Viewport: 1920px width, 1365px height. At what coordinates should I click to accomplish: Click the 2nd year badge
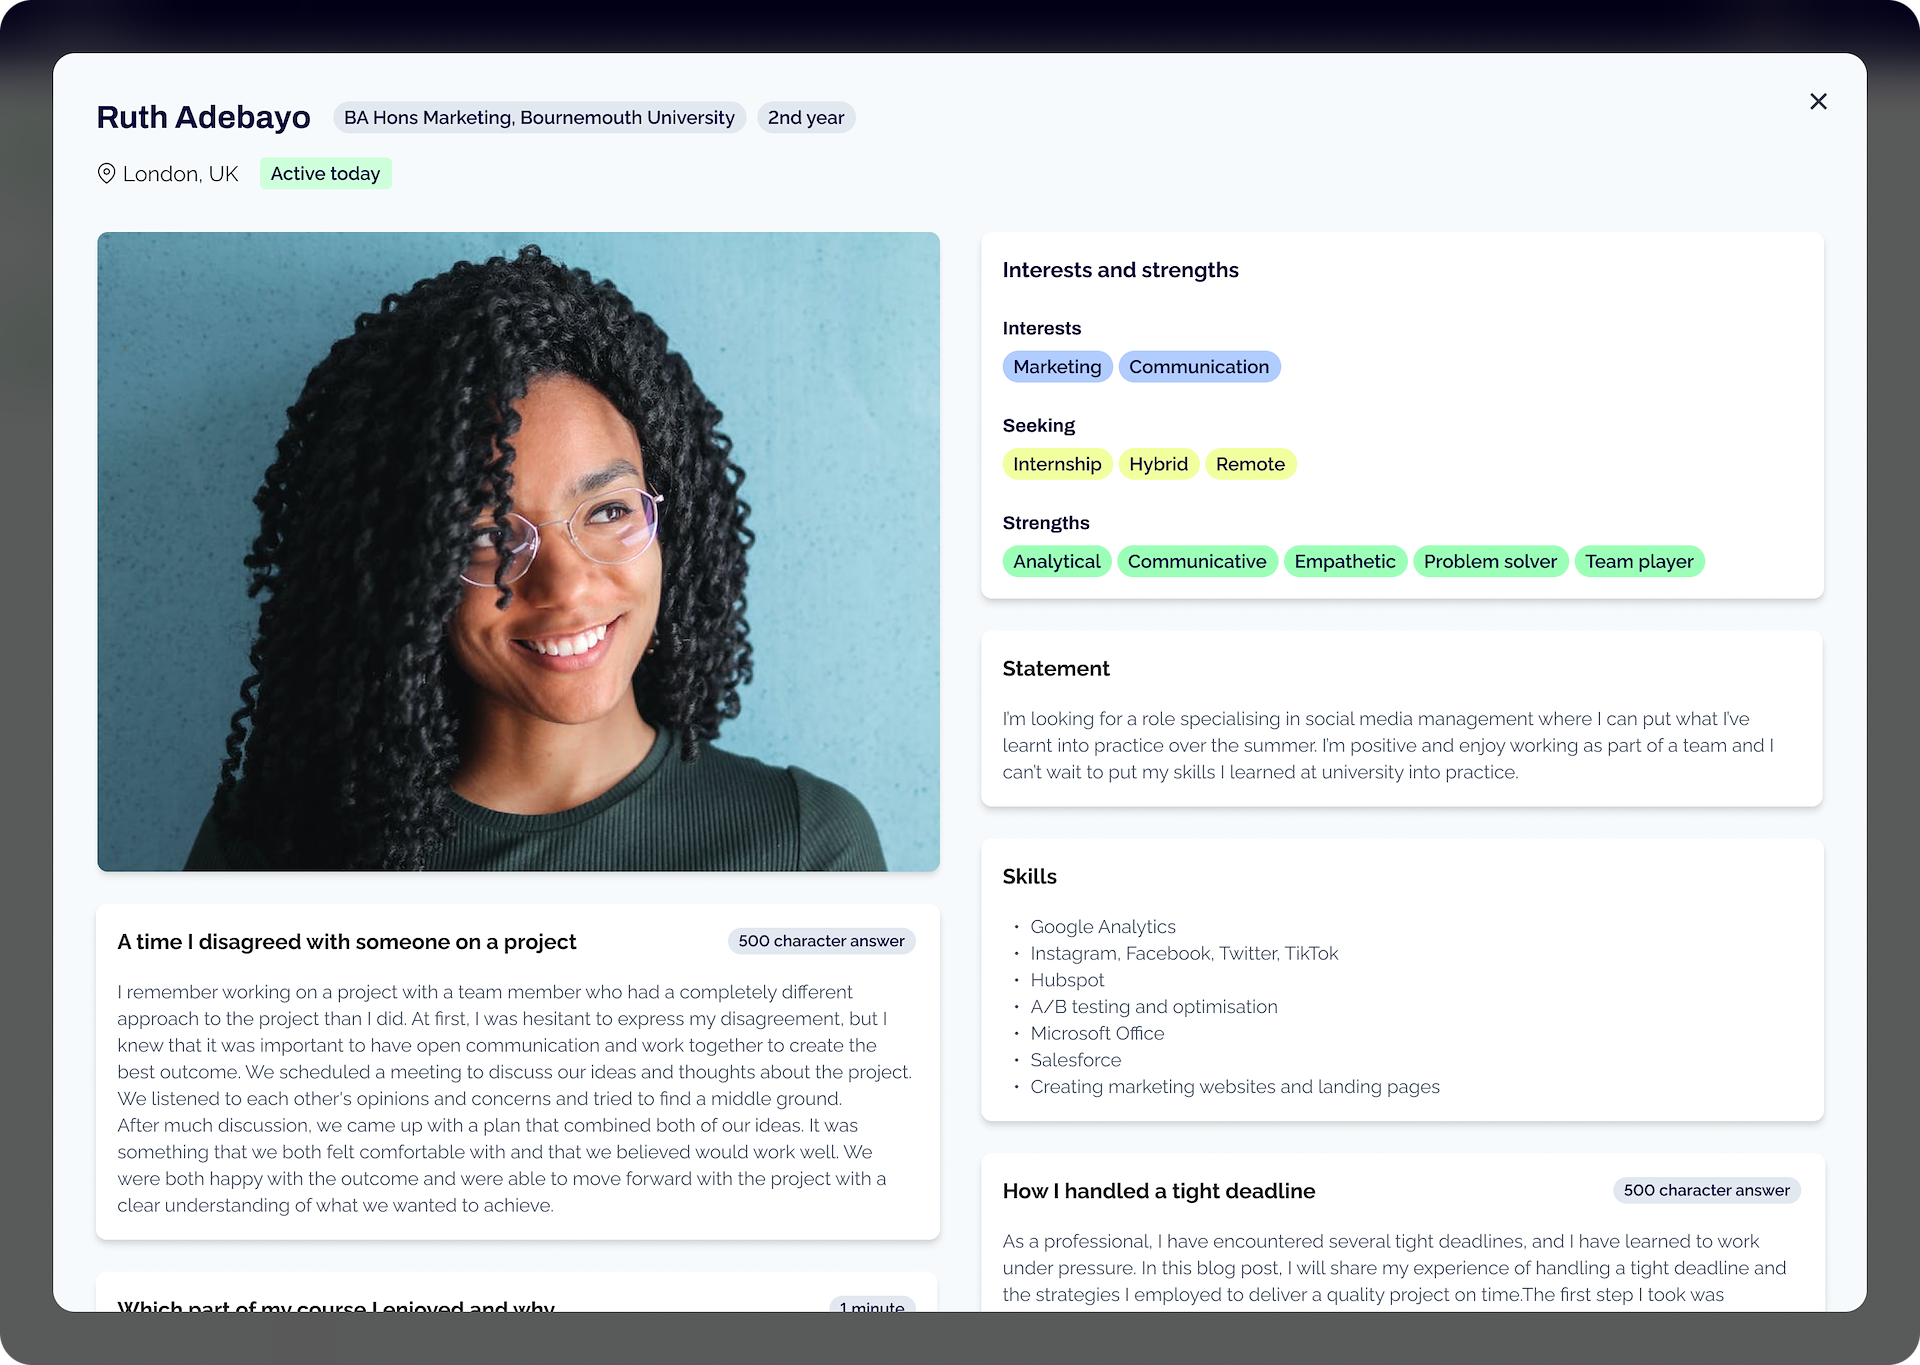coord(806,118)
